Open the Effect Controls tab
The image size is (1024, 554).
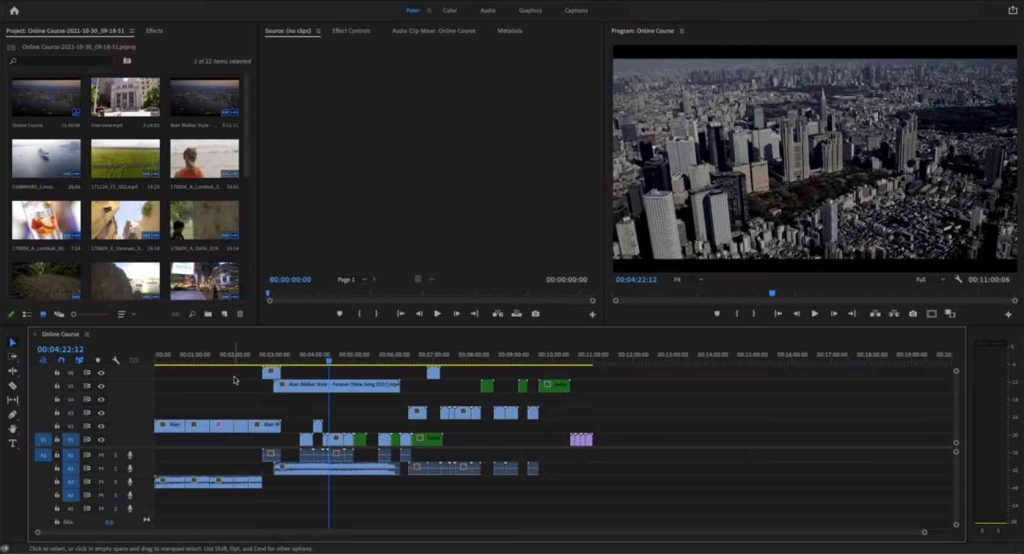351,31
